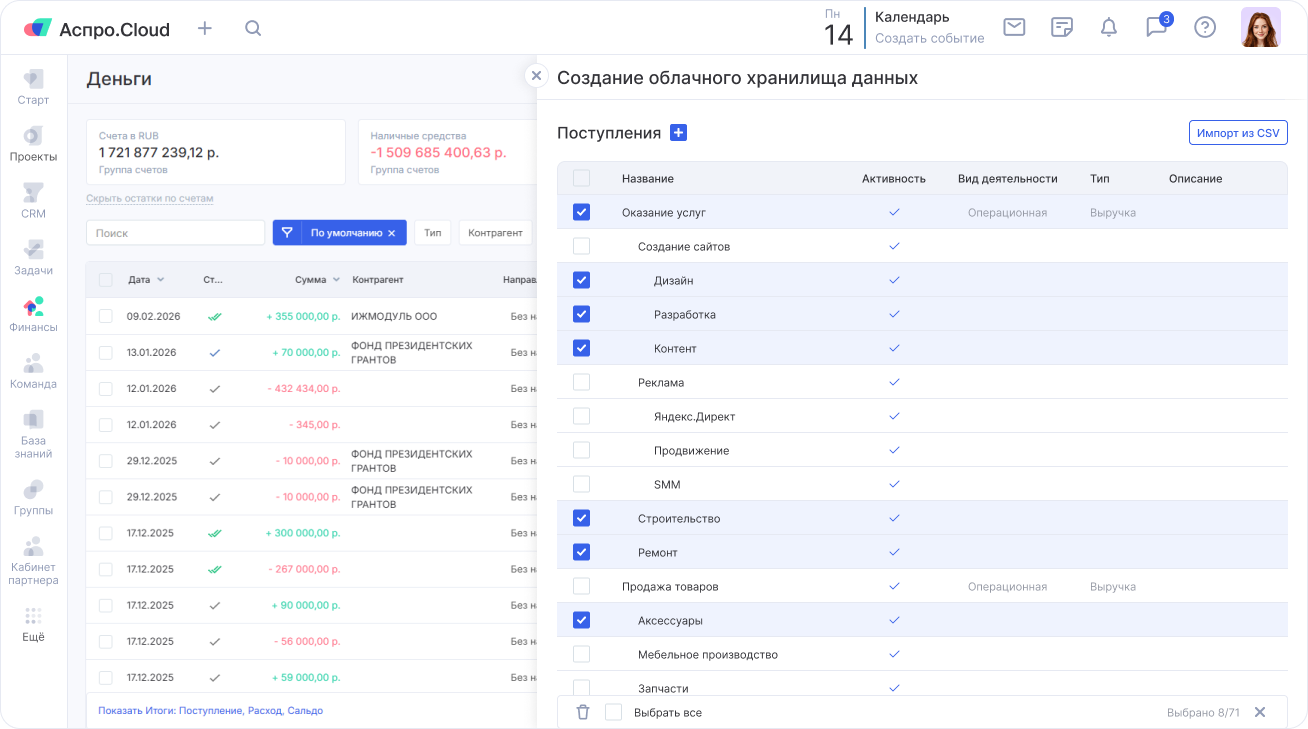Click the Поиск input field
1308x729 pixels.
175,233
